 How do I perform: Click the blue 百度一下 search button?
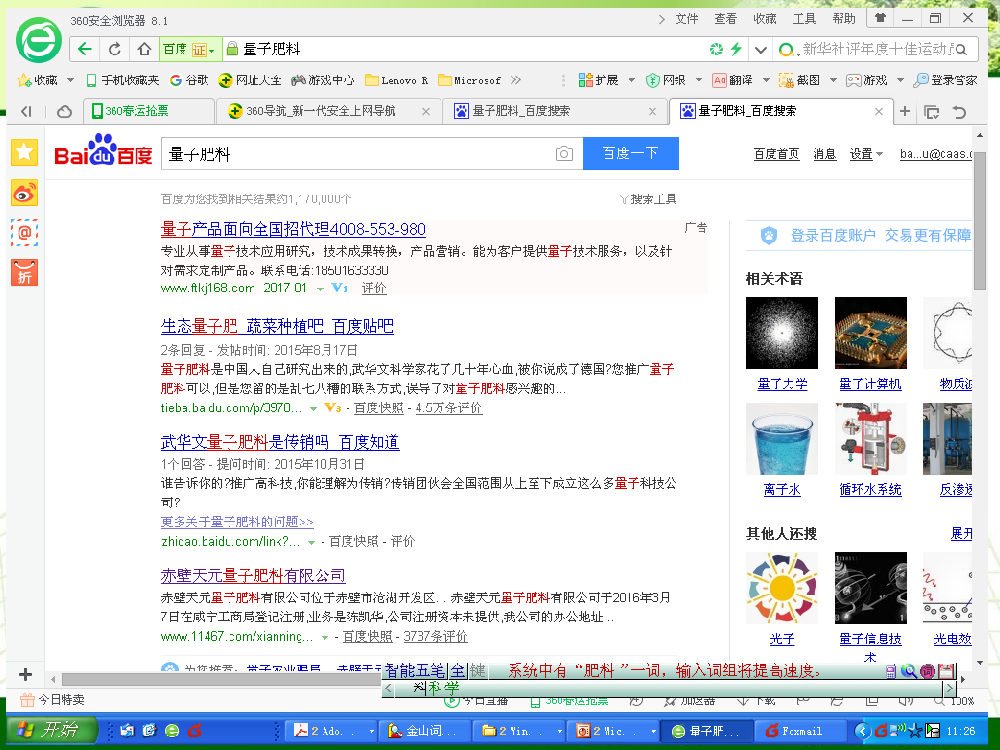point(631,154)
